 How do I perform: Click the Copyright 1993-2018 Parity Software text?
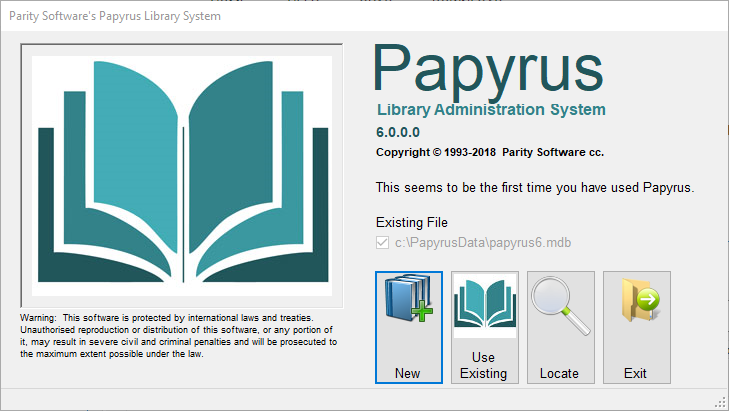point(490,152)
